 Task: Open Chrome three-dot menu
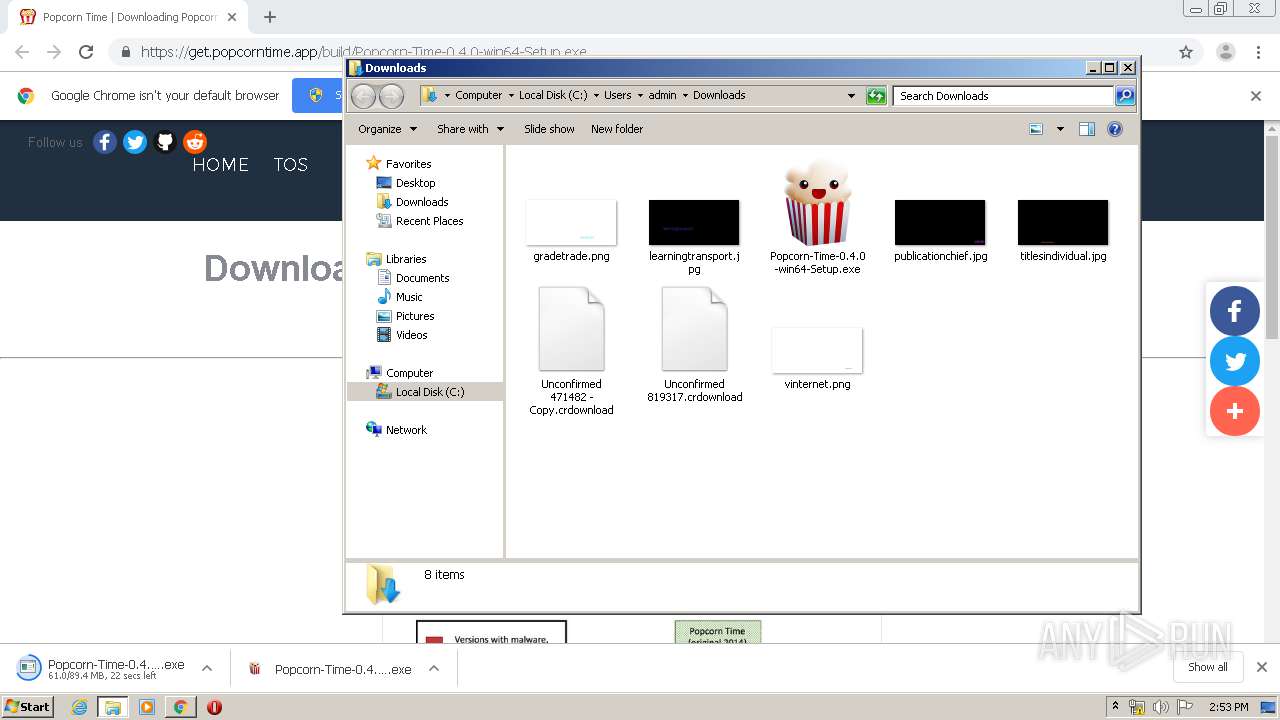tap(1258, 52)
